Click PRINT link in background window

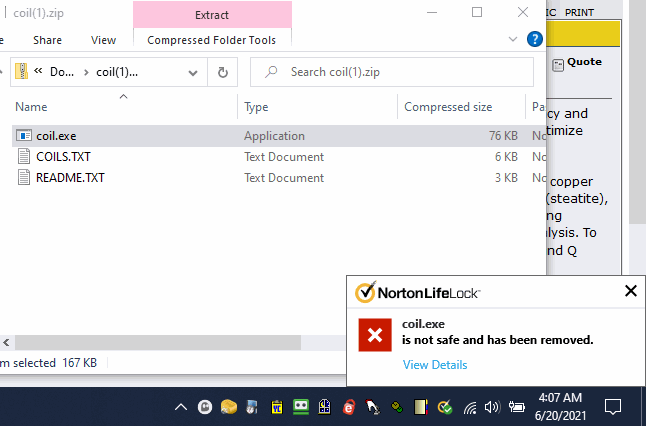click(x=579, y=12)
